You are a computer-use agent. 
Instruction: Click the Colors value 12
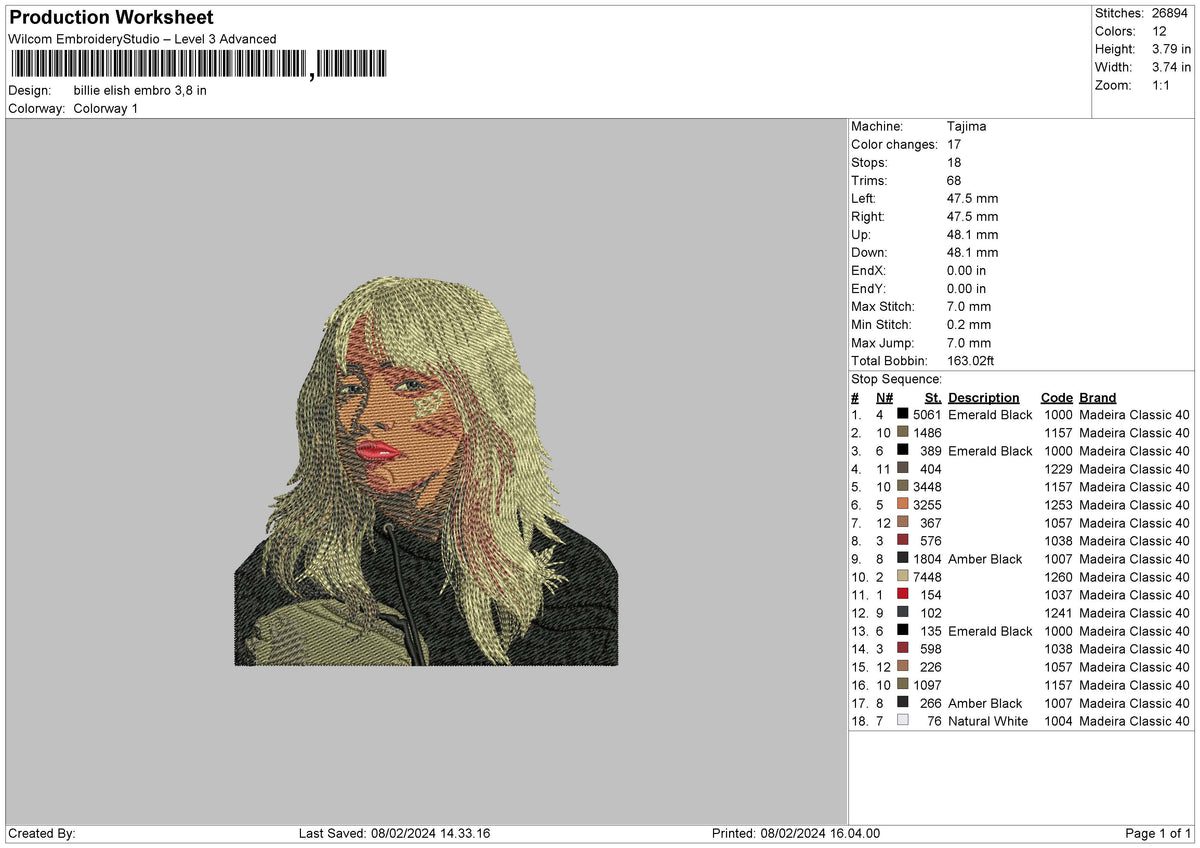tap(1158, 31)
